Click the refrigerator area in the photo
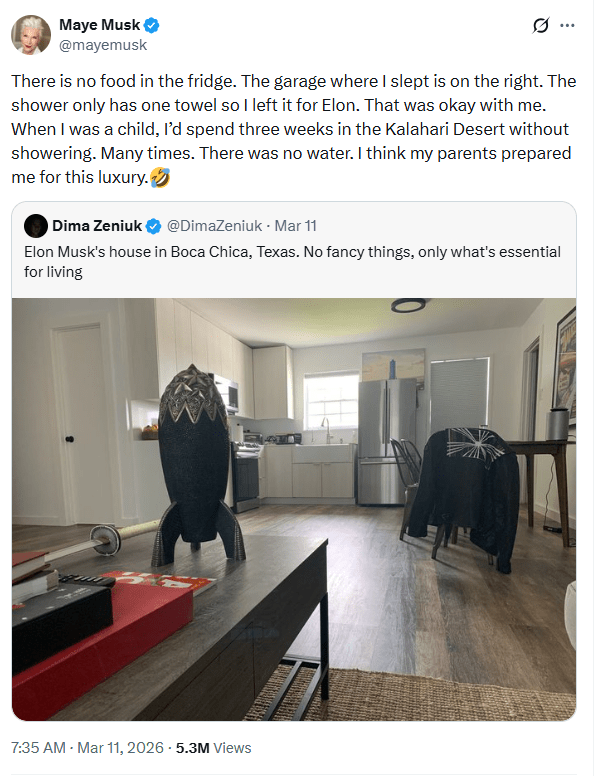This screenshot has height=776, width=602. point(388,441)
